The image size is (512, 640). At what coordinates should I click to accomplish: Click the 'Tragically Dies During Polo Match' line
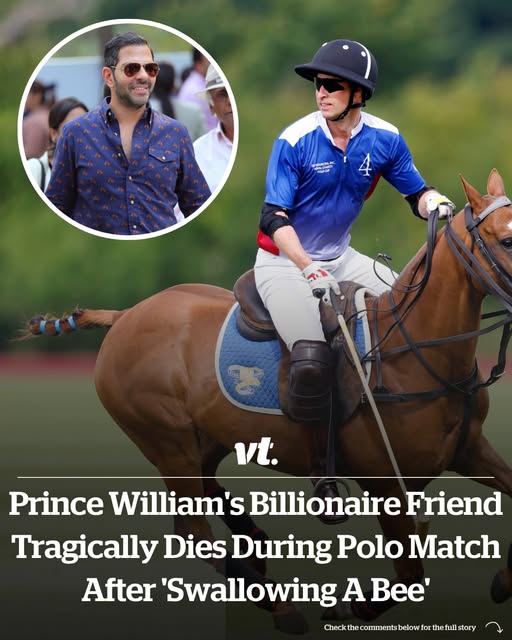click(258, 548)
